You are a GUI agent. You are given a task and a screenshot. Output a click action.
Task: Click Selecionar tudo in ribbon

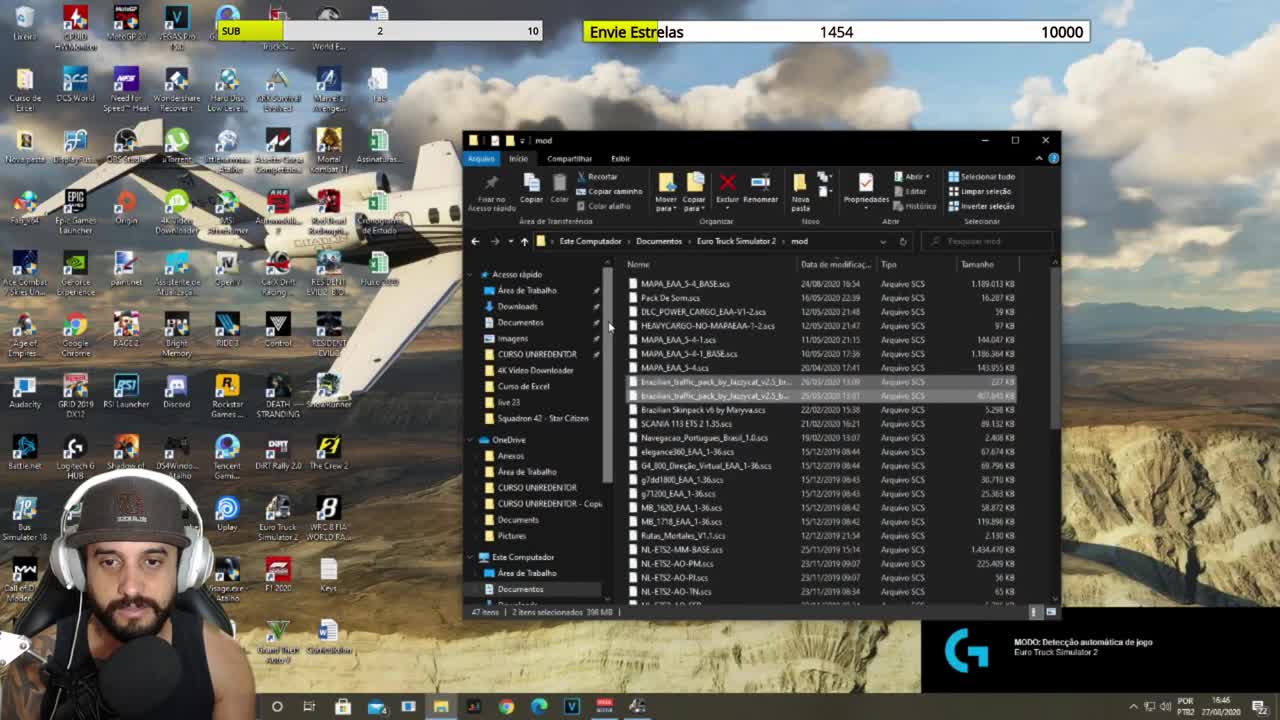980,177
